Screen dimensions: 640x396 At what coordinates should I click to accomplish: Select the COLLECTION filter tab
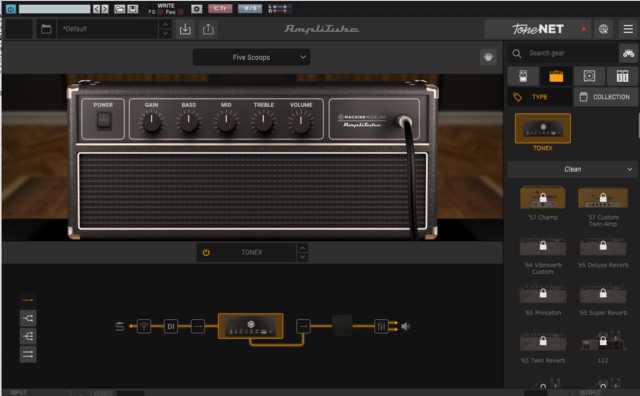tap(606, 97)
